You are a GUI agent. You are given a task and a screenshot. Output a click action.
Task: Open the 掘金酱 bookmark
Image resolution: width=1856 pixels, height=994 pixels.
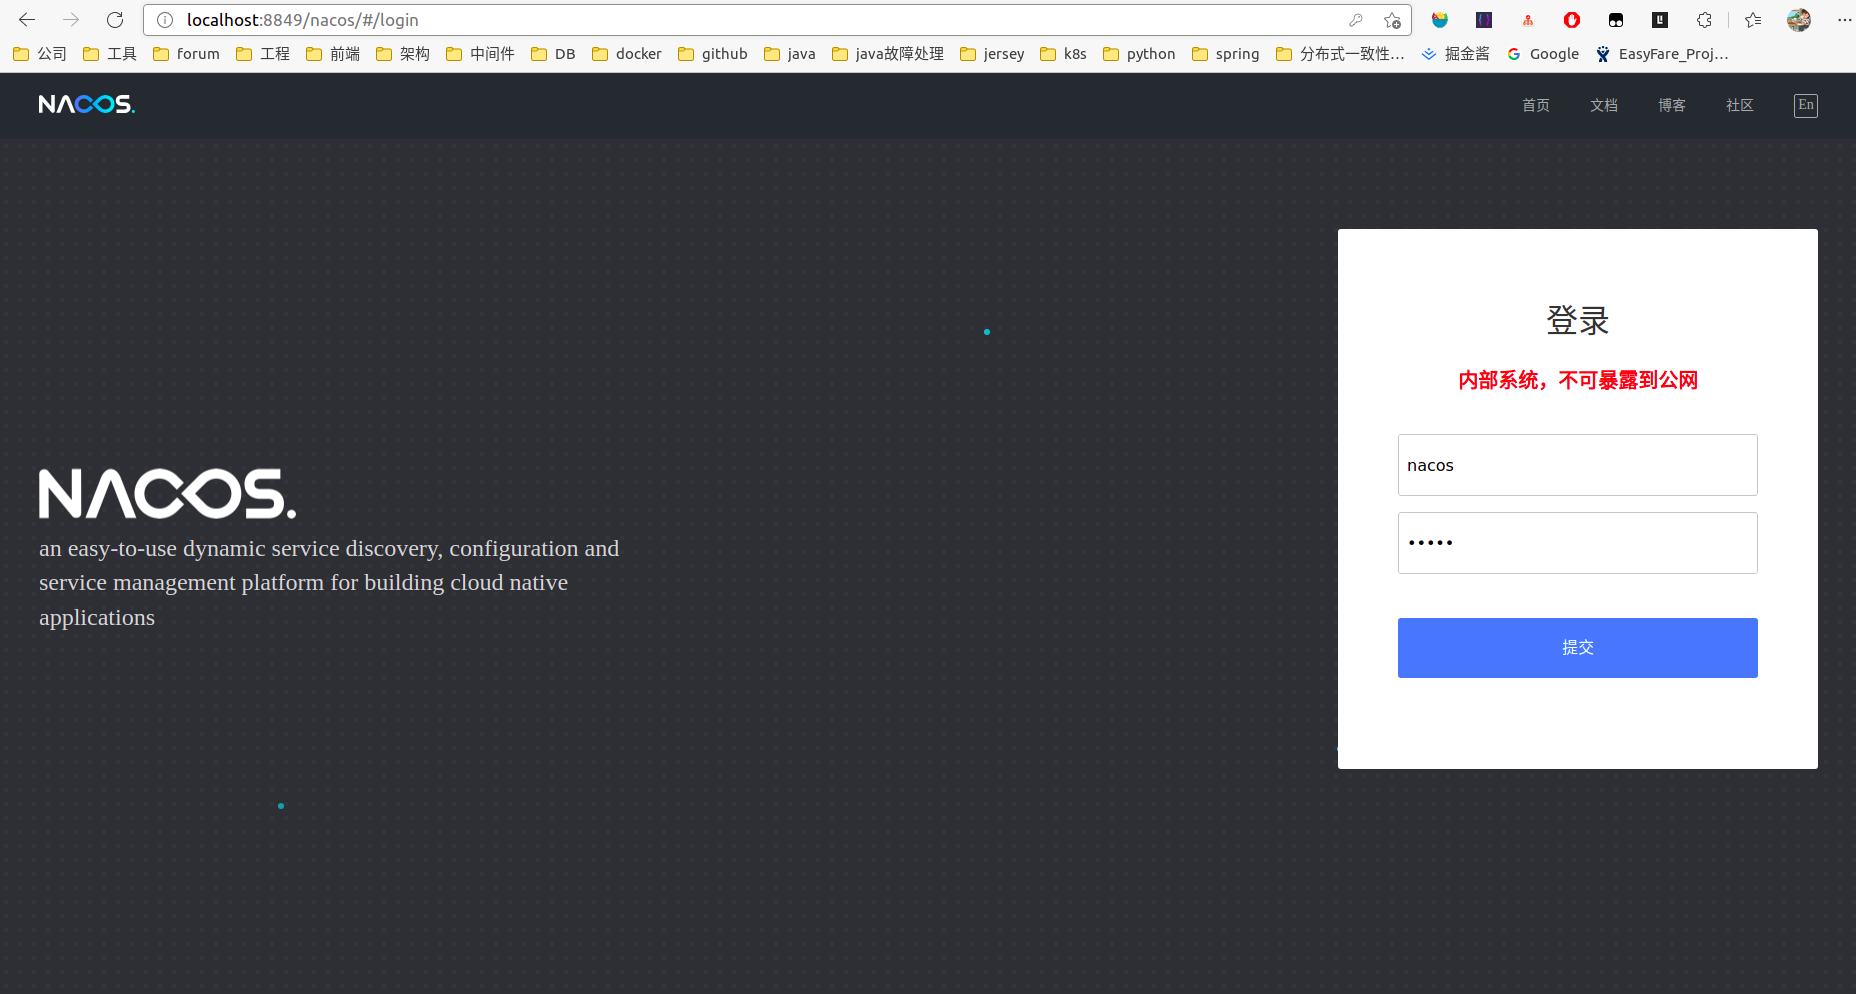(1456, 54)
